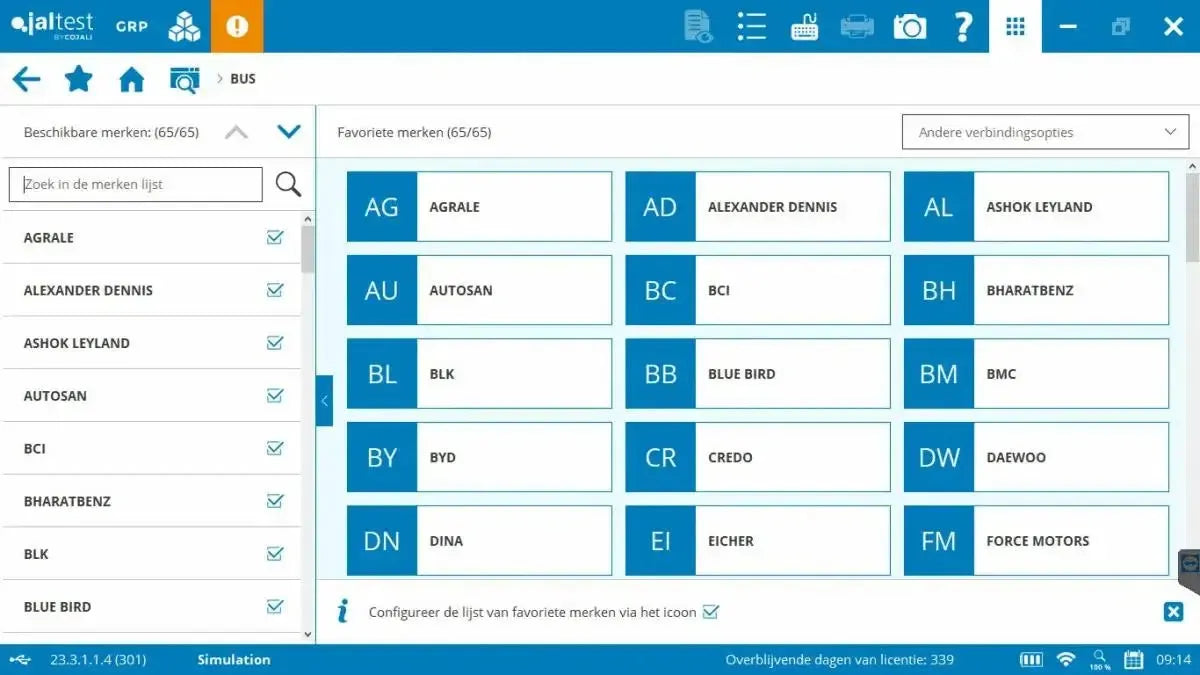Screen dimensions: 1200x675
Task: Select the DAEWOO brand tile
Action: 1035,457
